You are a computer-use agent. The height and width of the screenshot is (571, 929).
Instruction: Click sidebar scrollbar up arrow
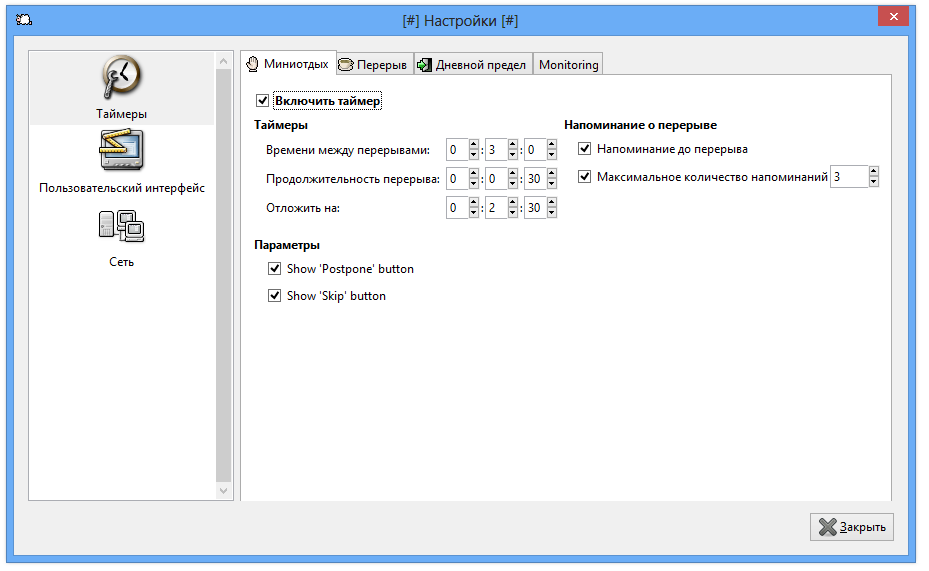pos(223,61)
